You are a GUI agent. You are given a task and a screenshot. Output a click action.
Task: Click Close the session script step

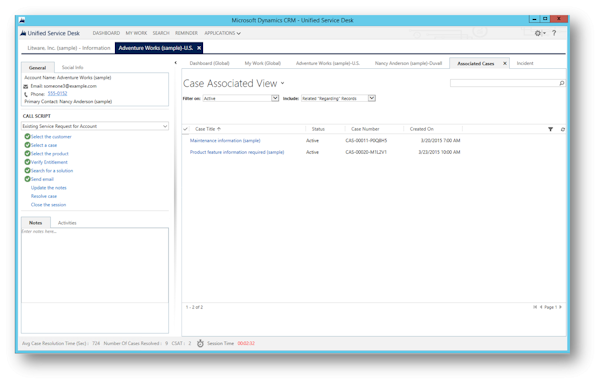tap(48, 205)
